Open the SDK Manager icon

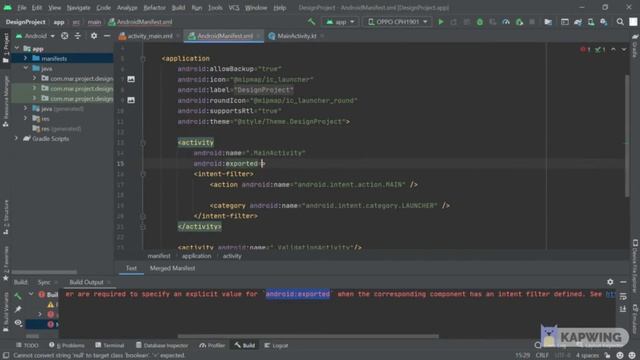click(x=604, y=22)
